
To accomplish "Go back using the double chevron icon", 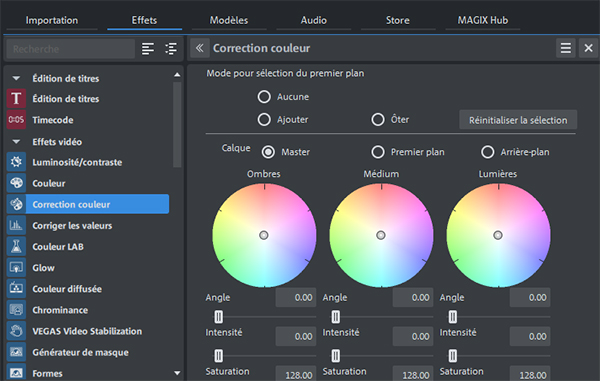I will coord(200,48).
